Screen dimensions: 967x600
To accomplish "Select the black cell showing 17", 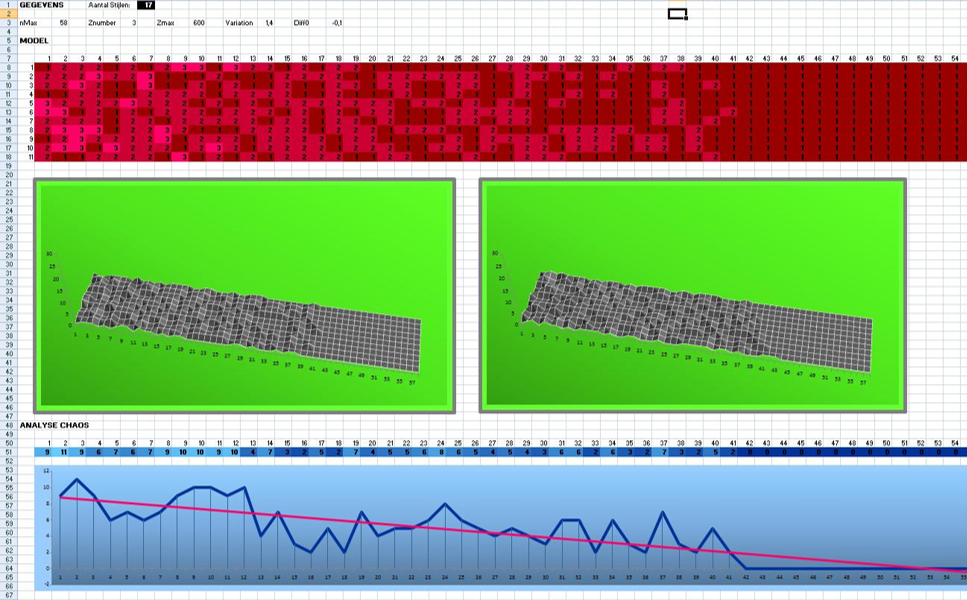I will tap(146, 5).
